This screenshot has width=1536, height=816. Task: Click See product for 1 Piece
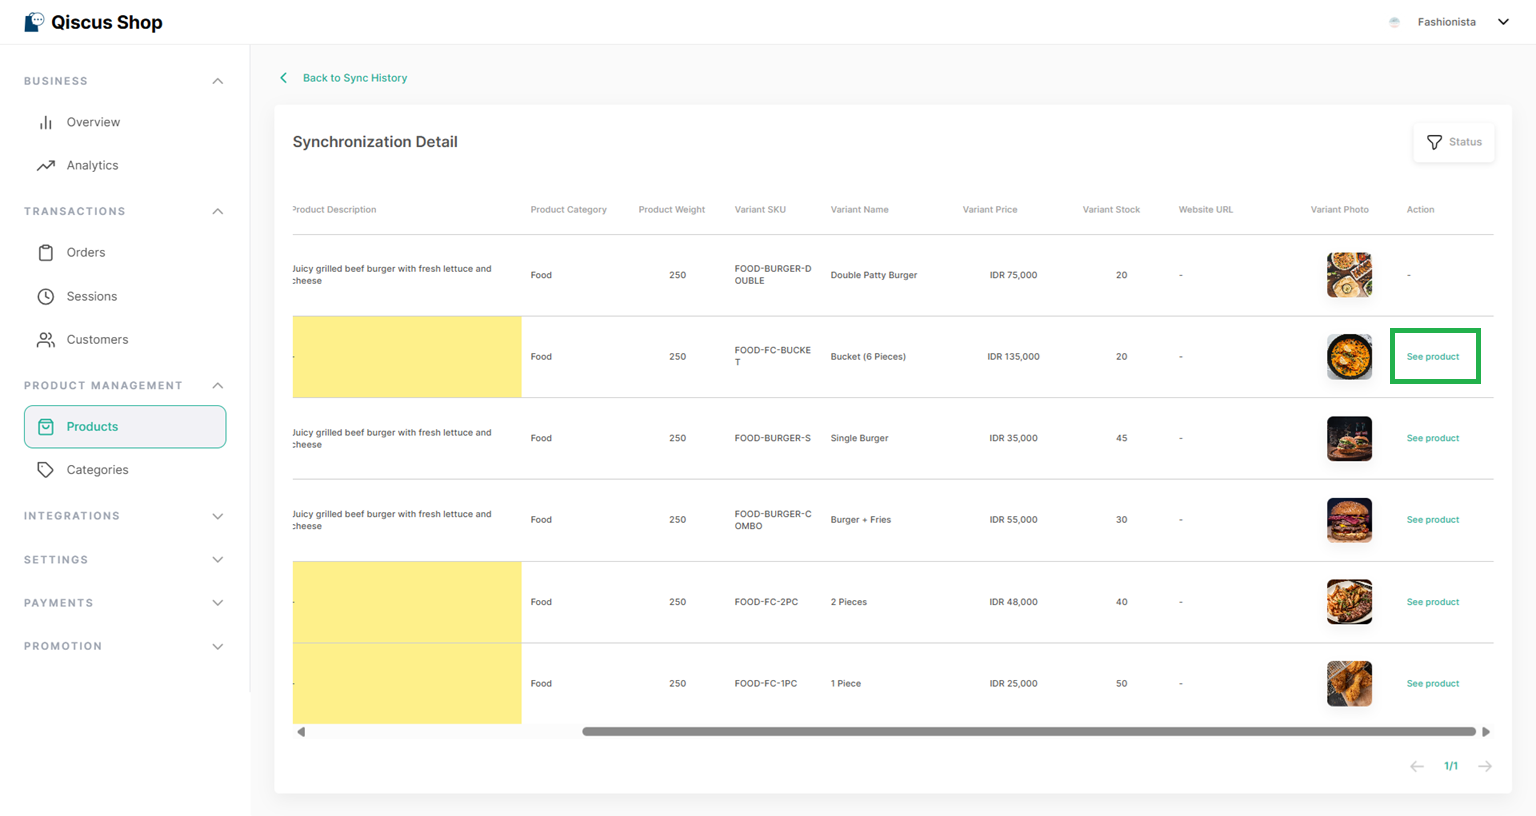(x=1433, y=684)
